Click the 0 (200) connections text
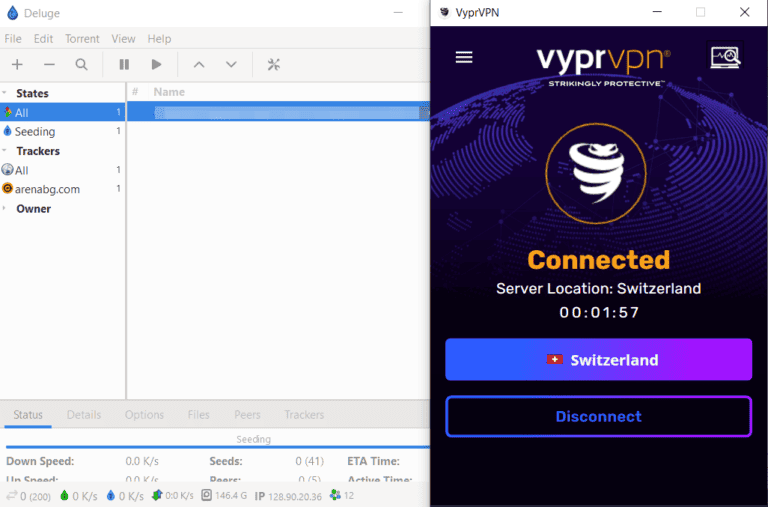 click(x=35, y=496)
